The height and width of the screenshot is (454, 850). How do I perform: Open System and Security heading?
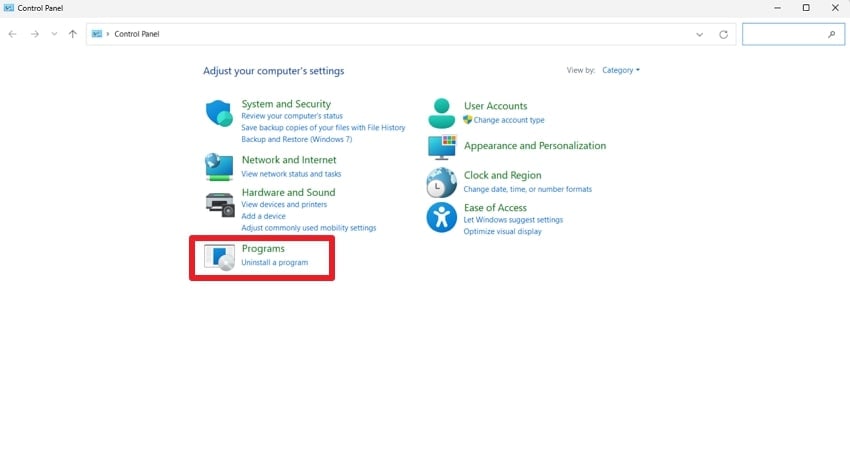286,104
